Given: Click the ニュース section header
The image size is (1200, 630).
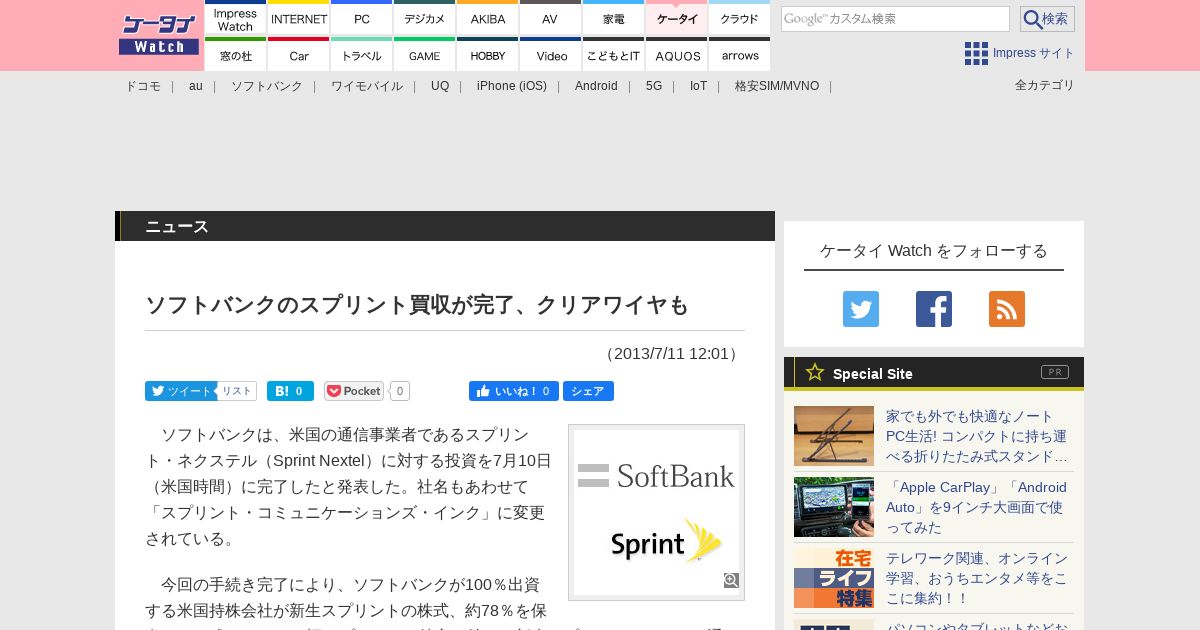Looking at the screenshot, I should click(445, 226).
